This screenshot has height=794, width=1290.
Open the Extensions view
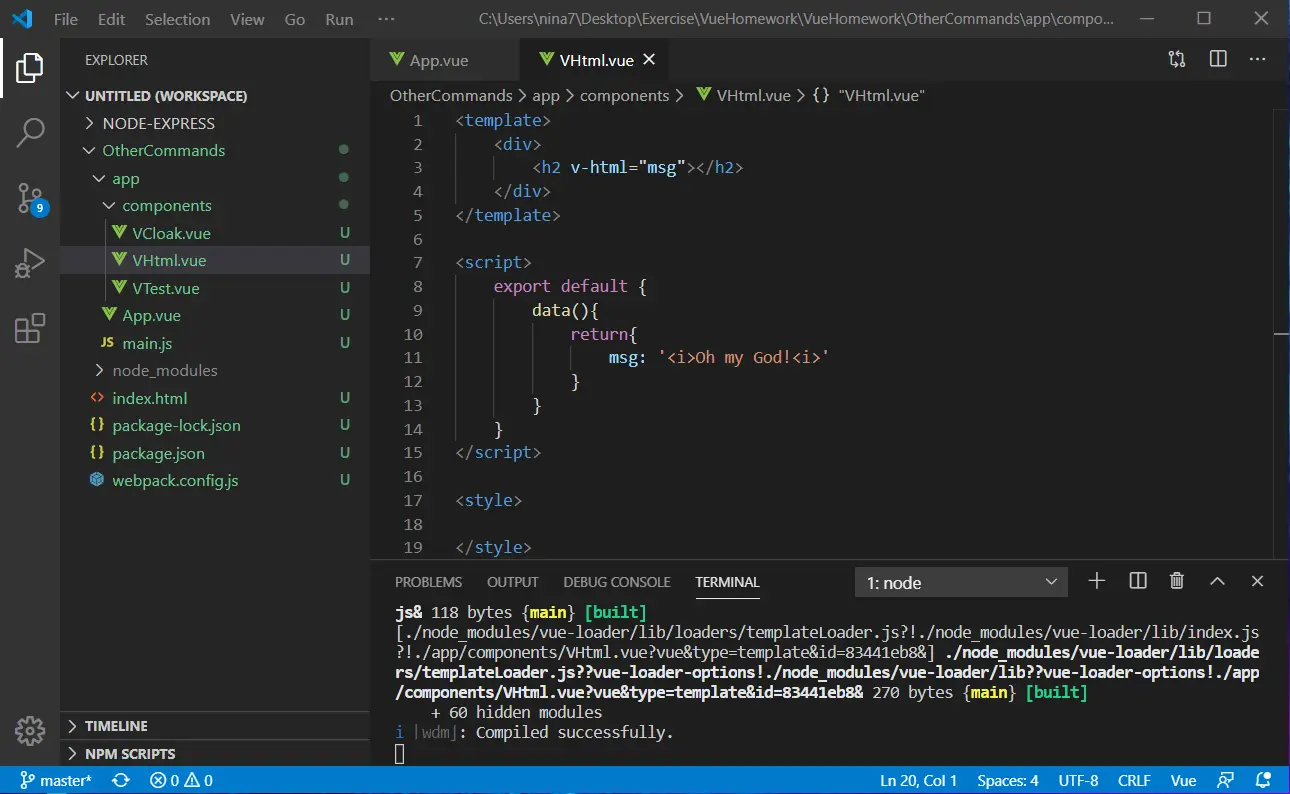pos(30,328)
